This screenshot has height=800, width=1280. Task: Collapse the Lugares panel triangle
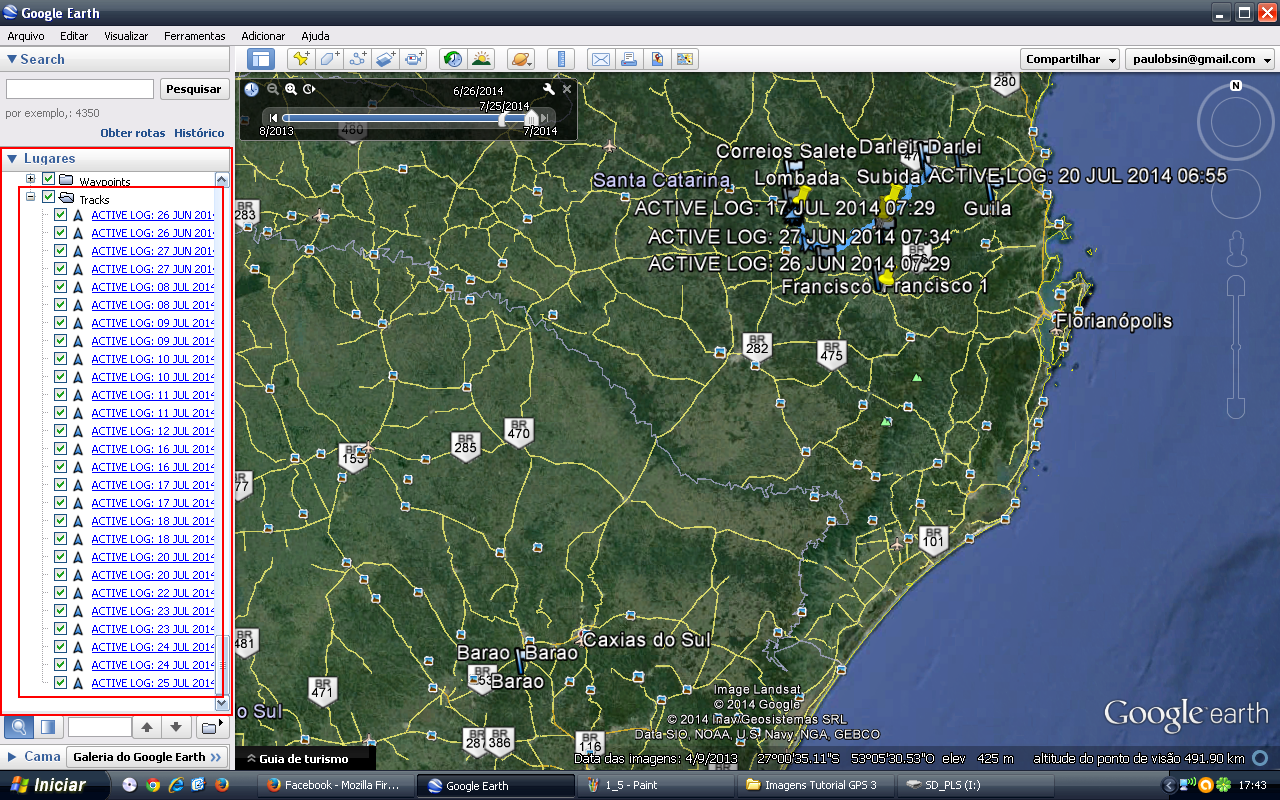[x=11, y=159]
